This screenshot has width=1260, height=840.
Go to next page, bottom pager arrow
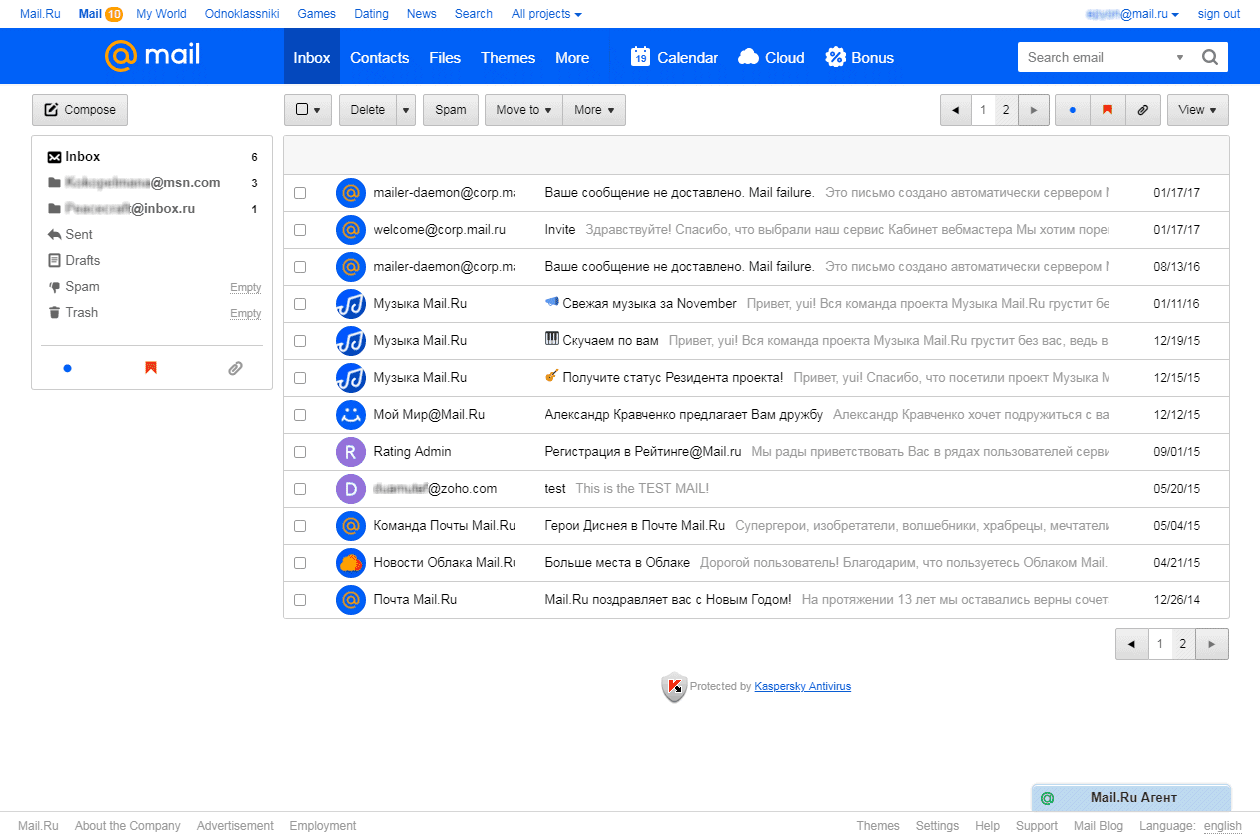[x=1212, y=644]
